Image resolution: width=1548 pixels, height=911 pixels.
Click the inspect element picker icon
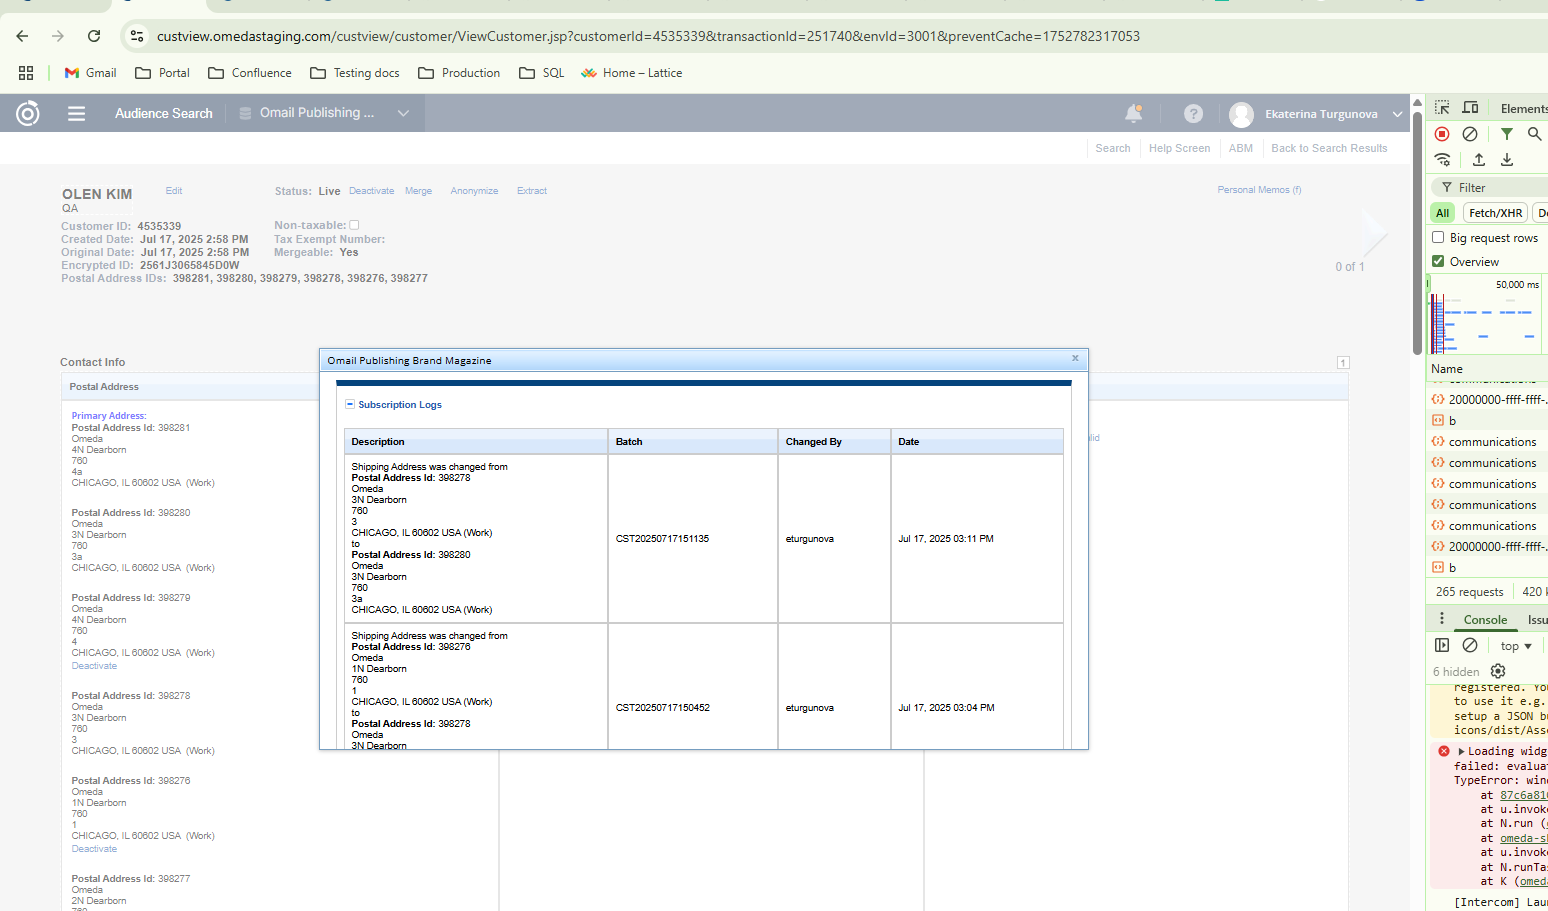click(x=1442, y=108)
